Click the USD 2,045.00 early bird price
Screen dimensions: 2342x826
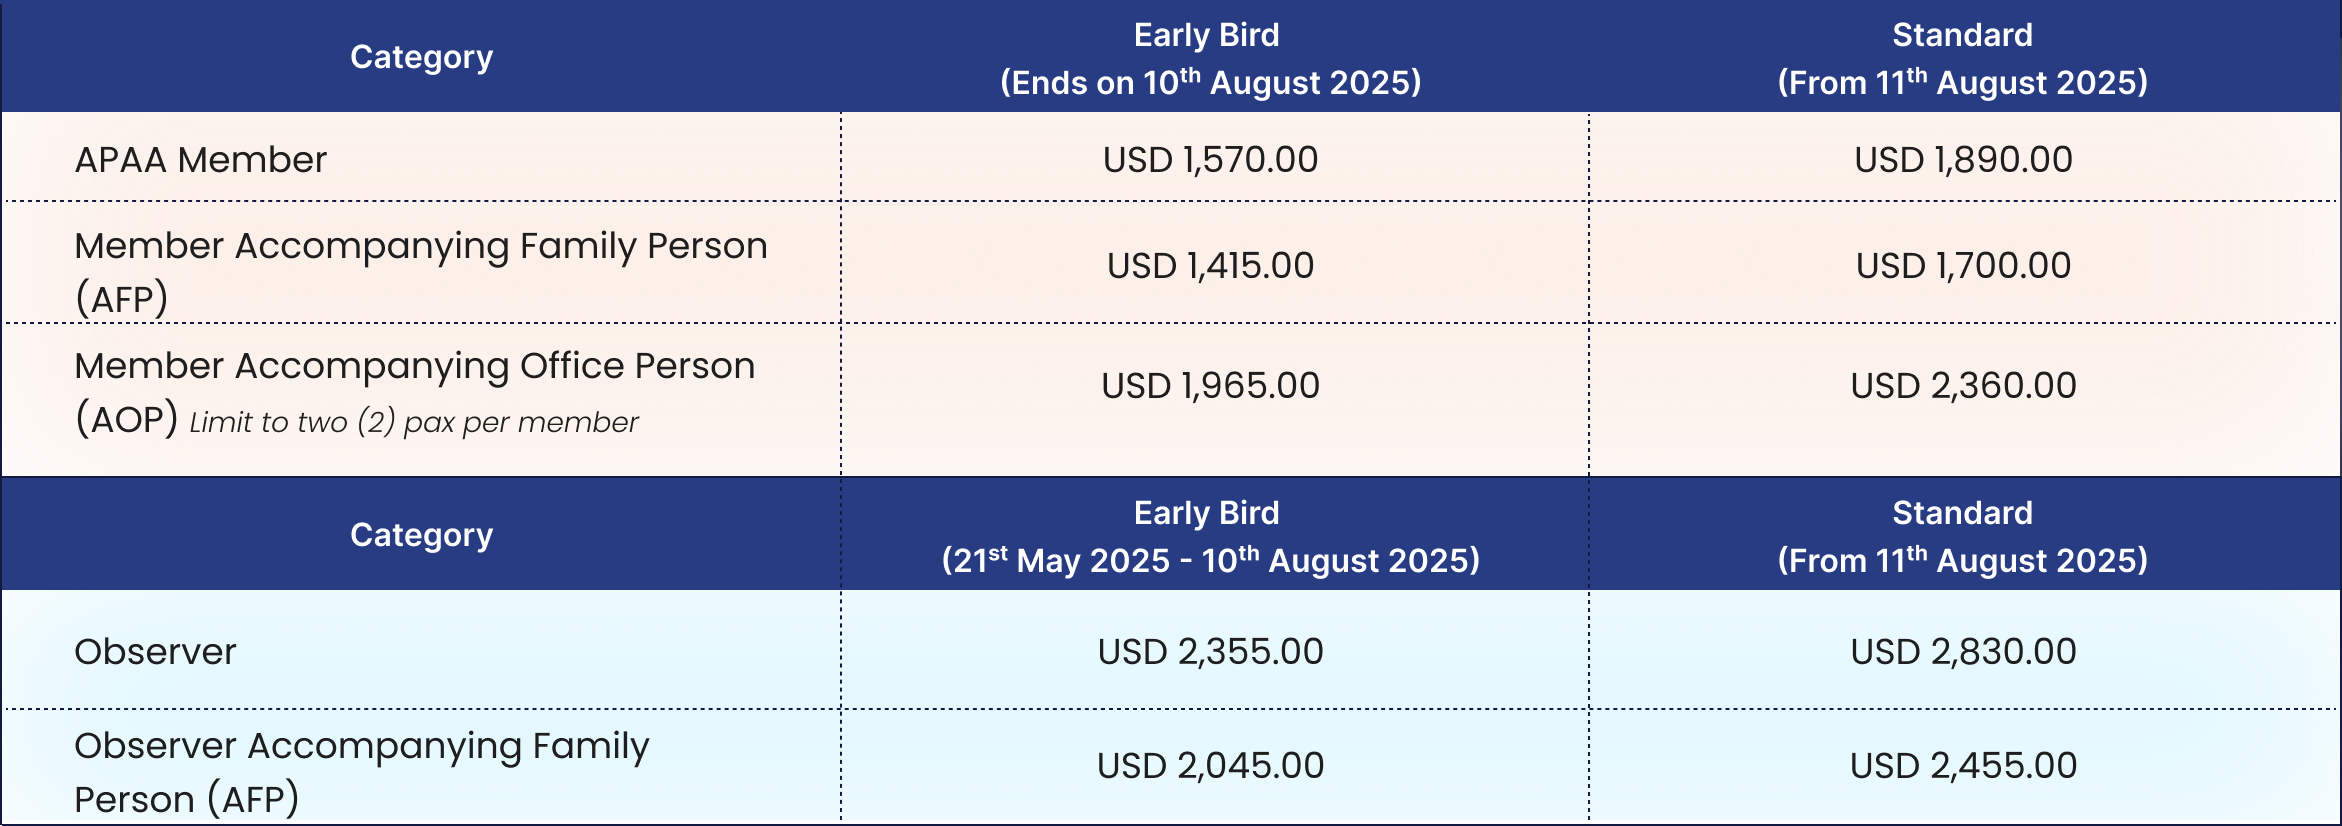tap(1210, 766)
